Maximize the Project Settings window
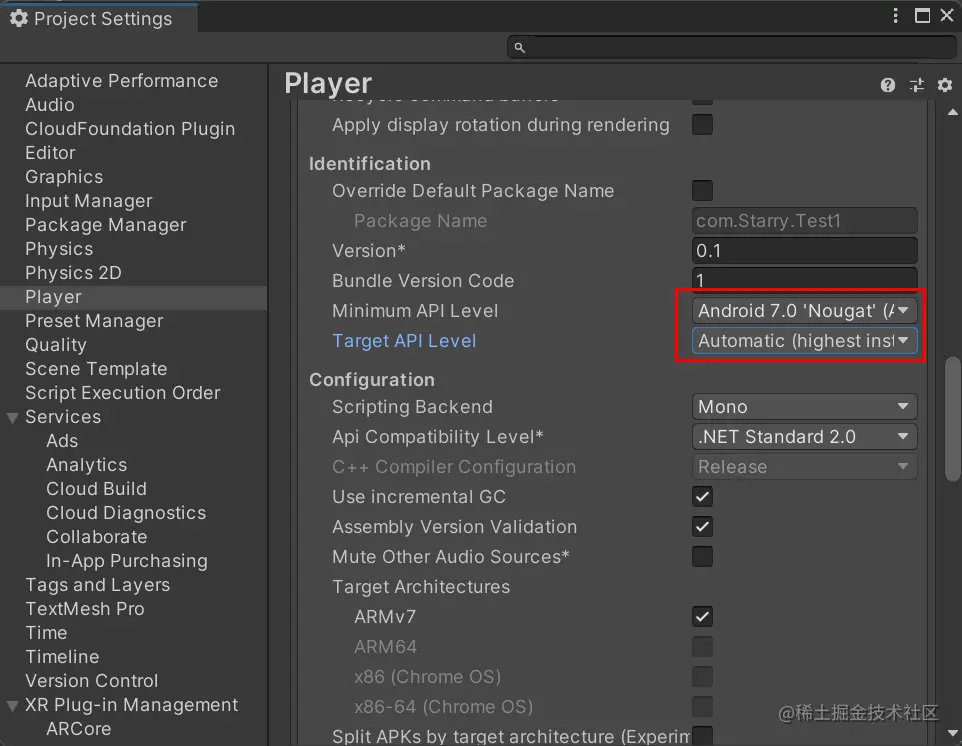The height and width of the screenshot is (746, 962). 922,15
